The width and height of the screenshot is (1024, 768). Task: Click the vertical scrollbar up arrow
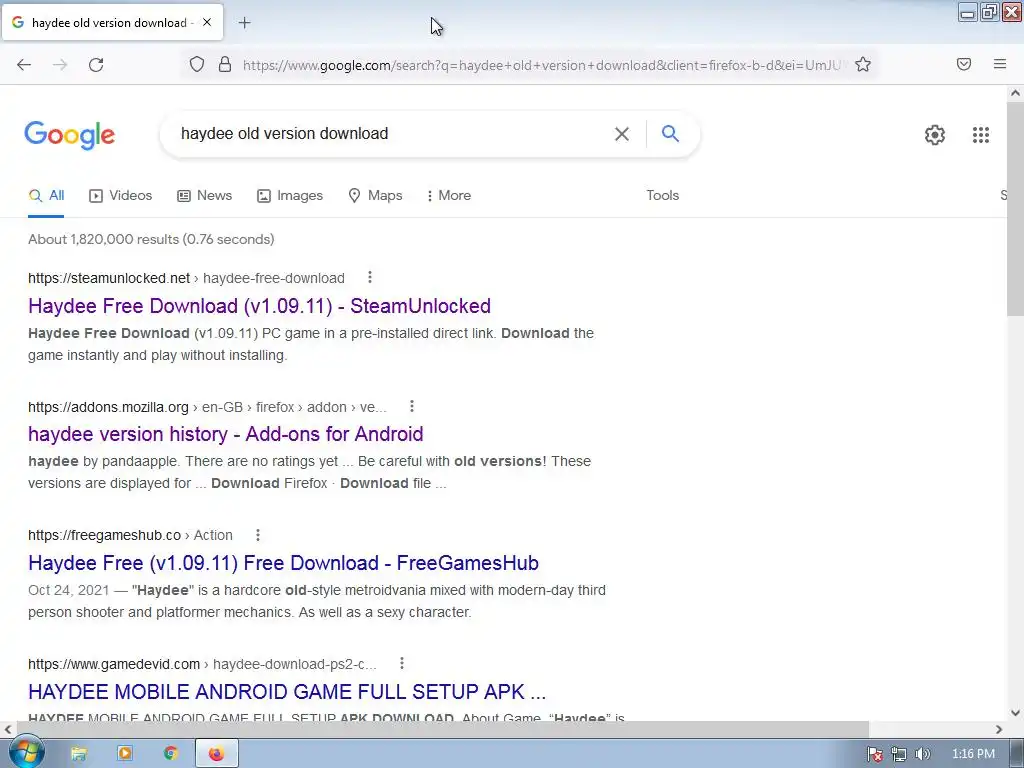coord(1016,93)
